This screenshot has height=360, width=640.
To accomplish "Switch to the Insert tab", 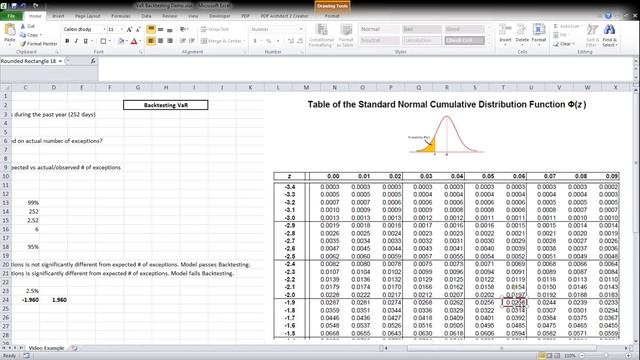I will pyautogui.click(x=58, y=16).
